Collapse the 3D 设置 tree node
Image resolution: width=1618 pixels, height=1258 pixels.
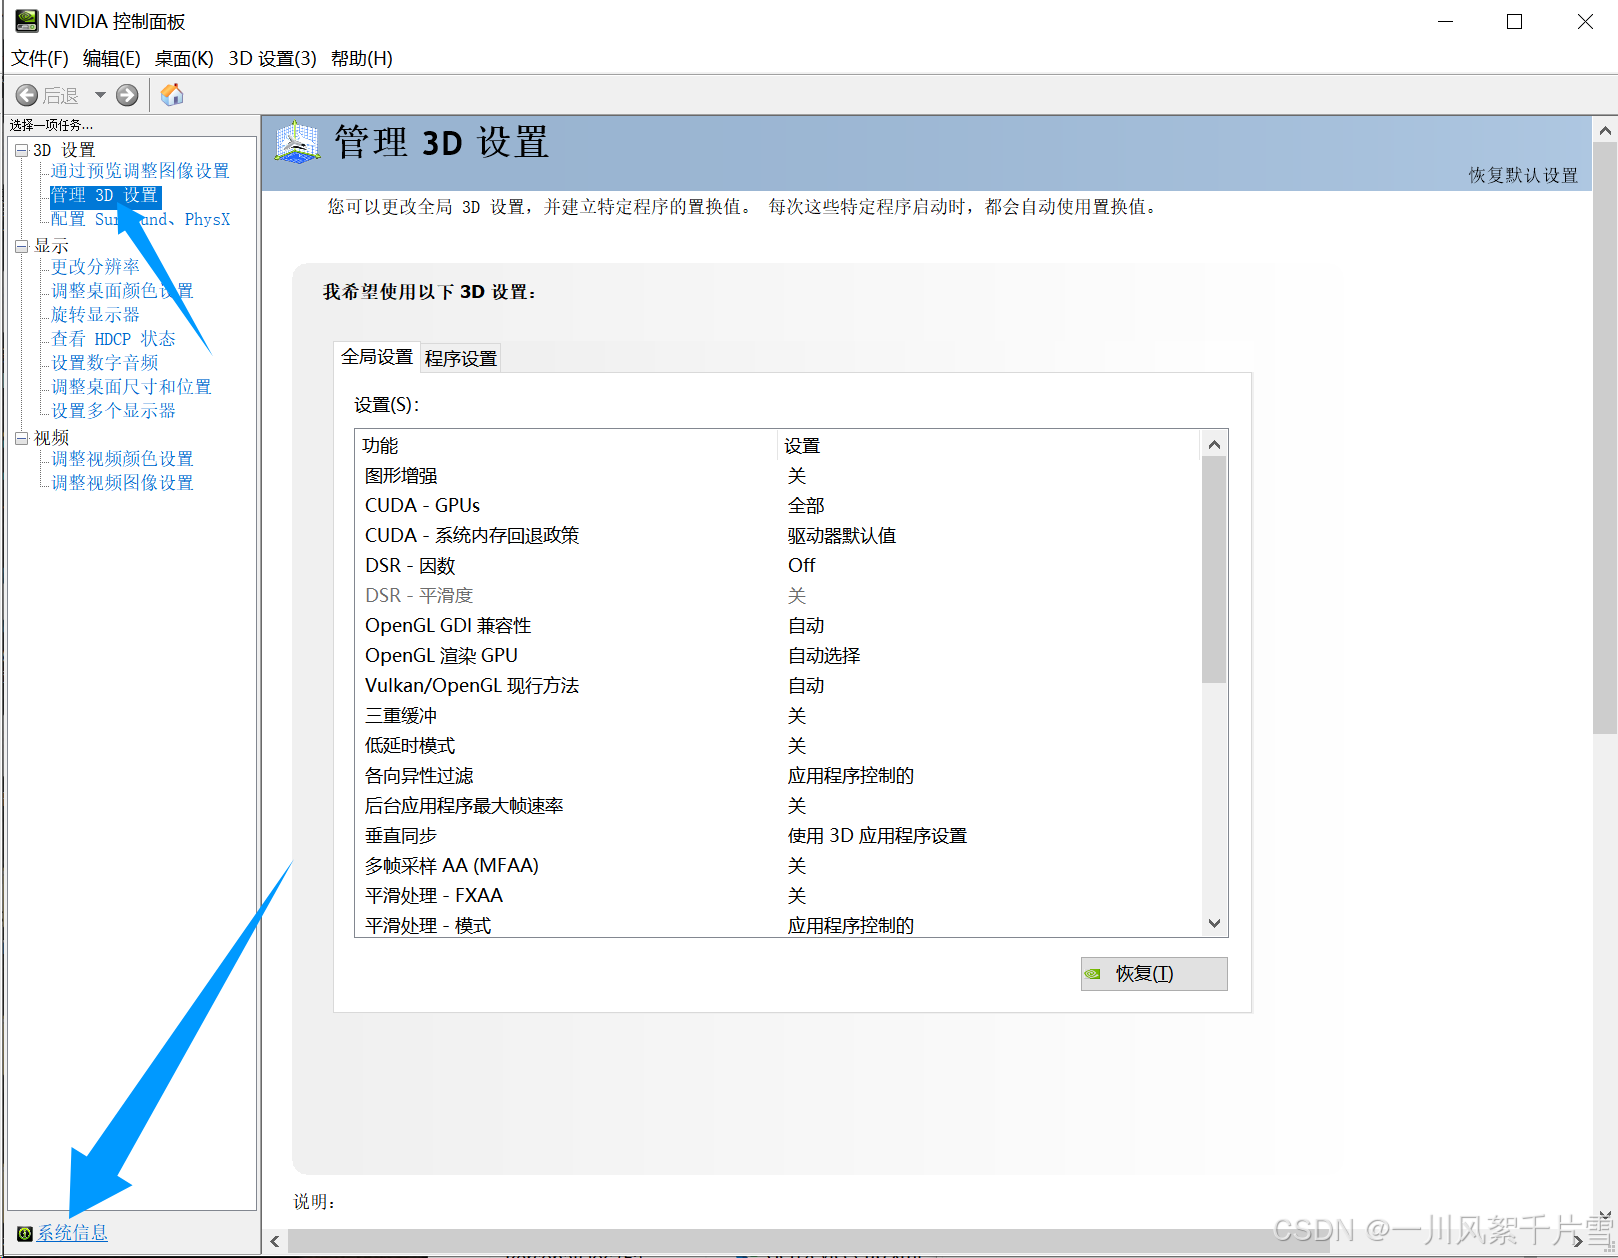(21, 150)
